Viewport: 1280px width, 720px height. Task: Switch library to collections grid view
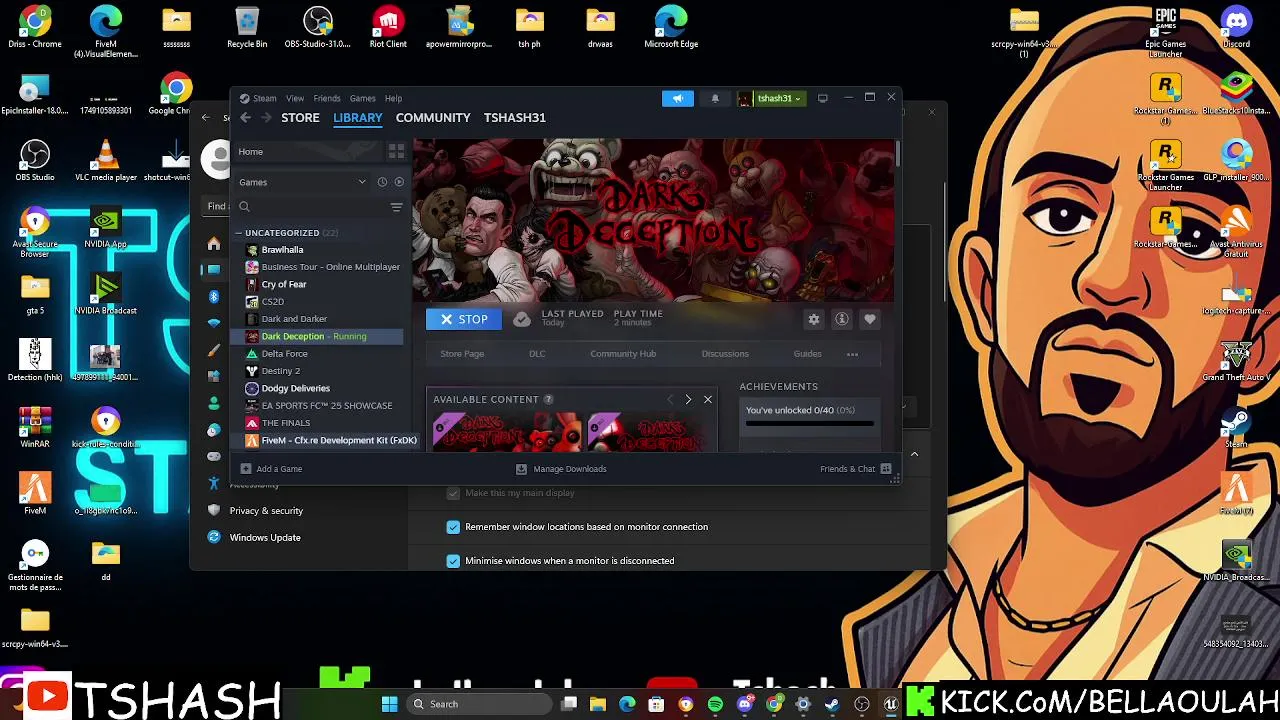(x=396, y=152)
